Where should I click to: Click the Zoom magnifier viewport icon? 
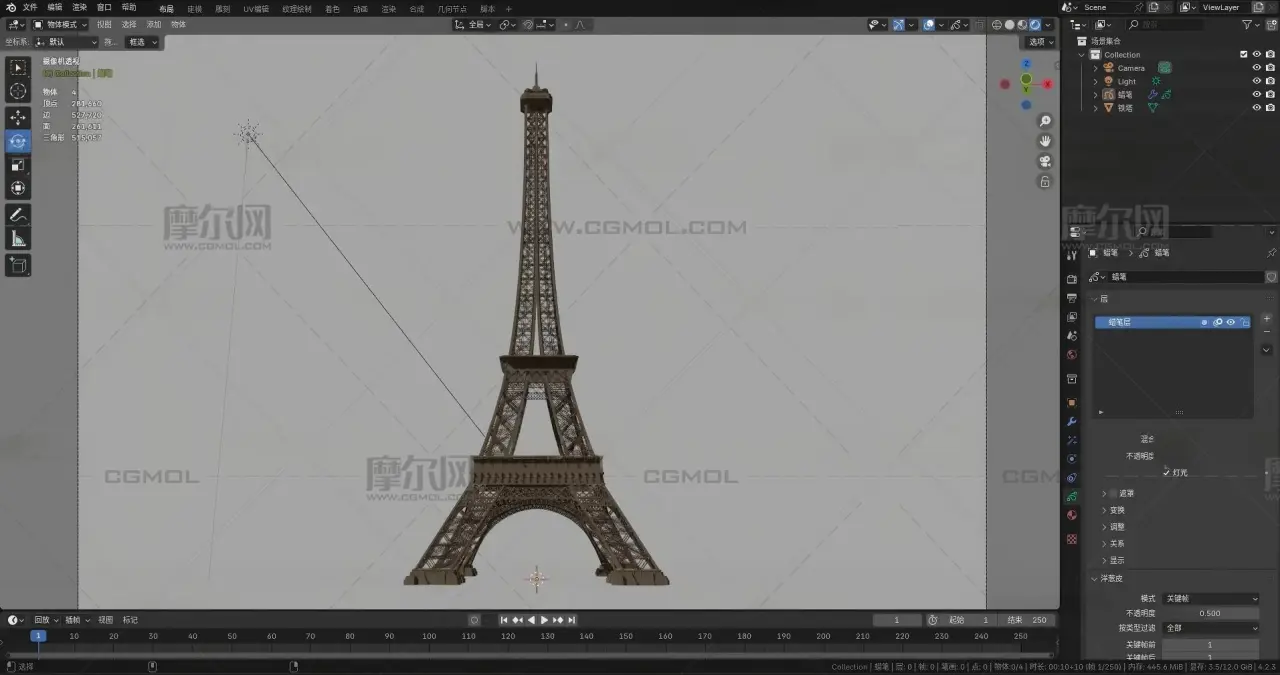pyautogui.click(x=1045, y=121)
